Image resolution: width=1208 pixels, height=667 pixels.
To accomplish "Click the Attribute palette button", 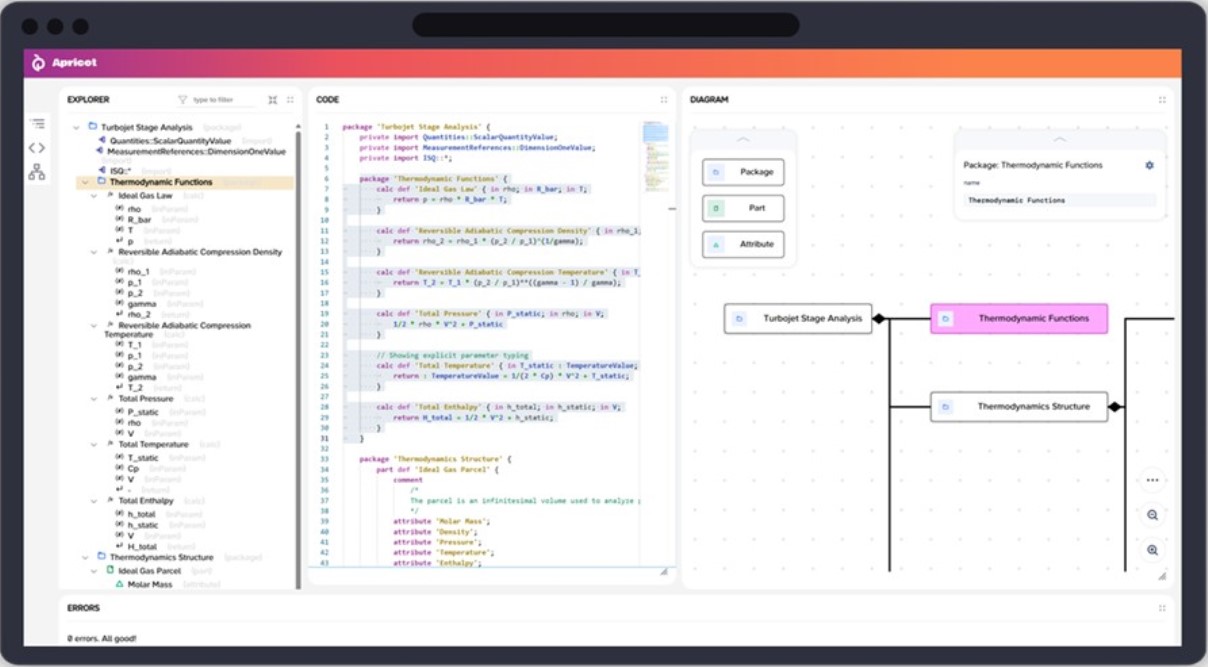I will [743, 245].
